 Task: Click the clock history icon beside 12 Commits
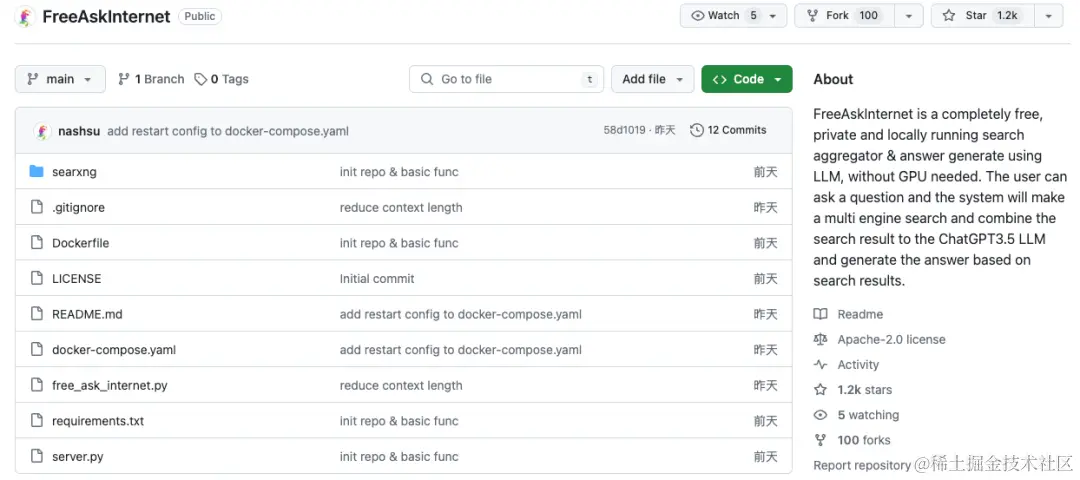[697, 130]
